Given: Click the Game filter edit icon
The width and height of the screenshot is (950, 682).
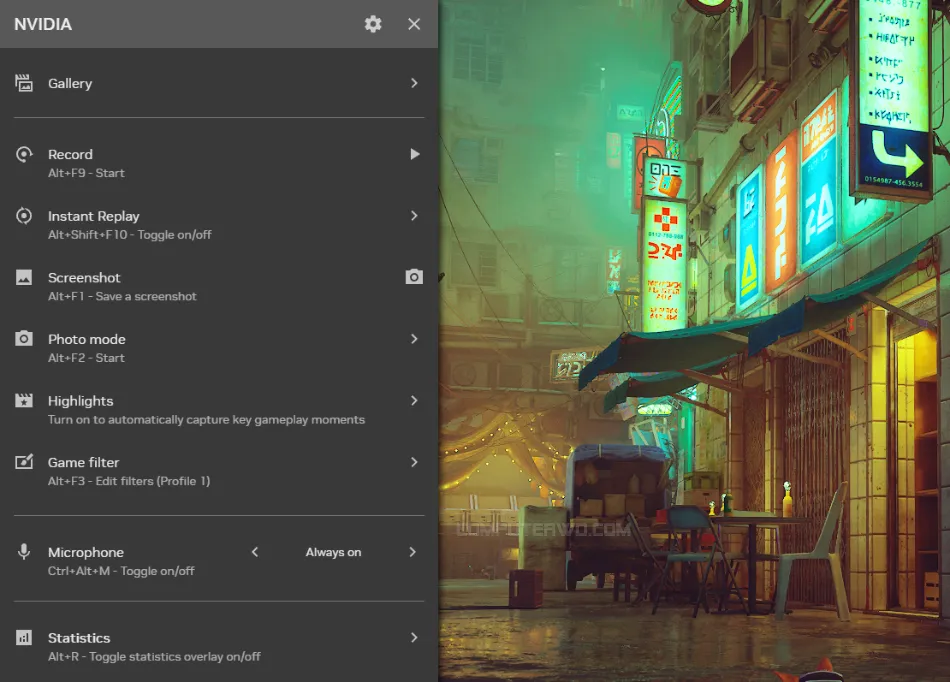Looking at the screenshot, I should pyautogui.click(x=24, y=462).
